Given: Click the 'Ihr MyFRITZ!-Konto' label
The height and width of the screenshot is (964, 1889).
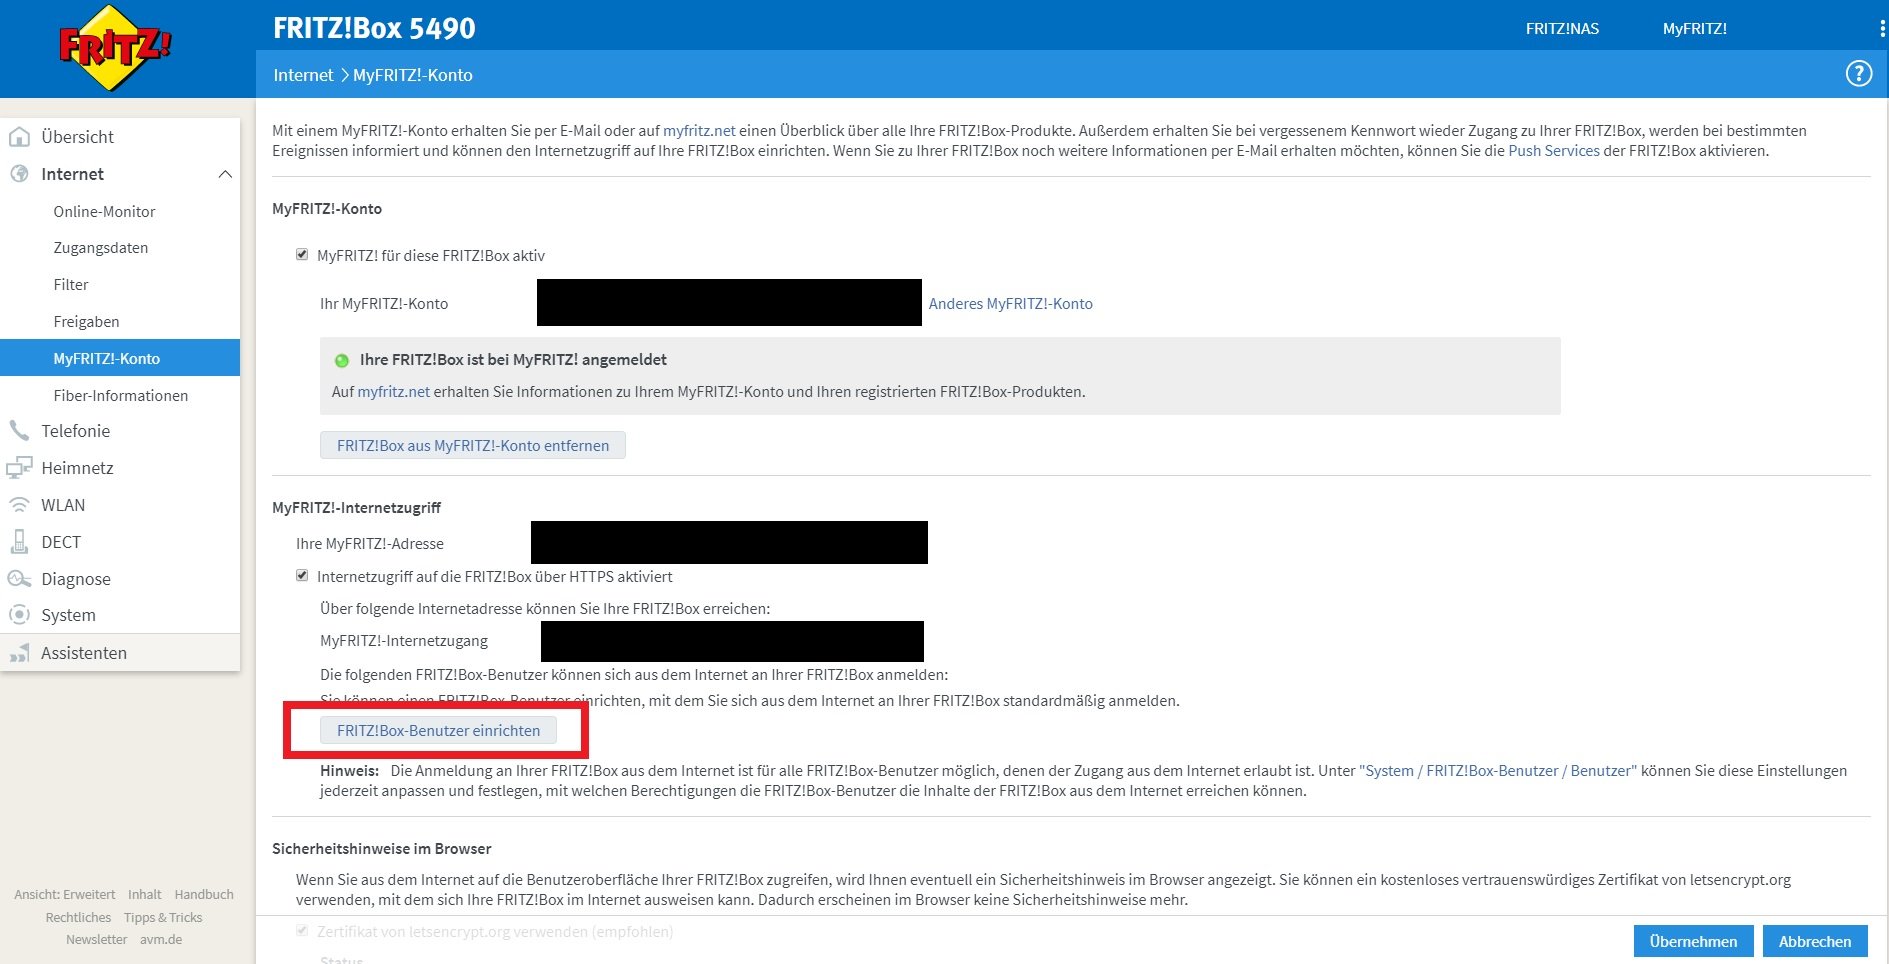Looking at the screenshot, I should tap(384, 304).
